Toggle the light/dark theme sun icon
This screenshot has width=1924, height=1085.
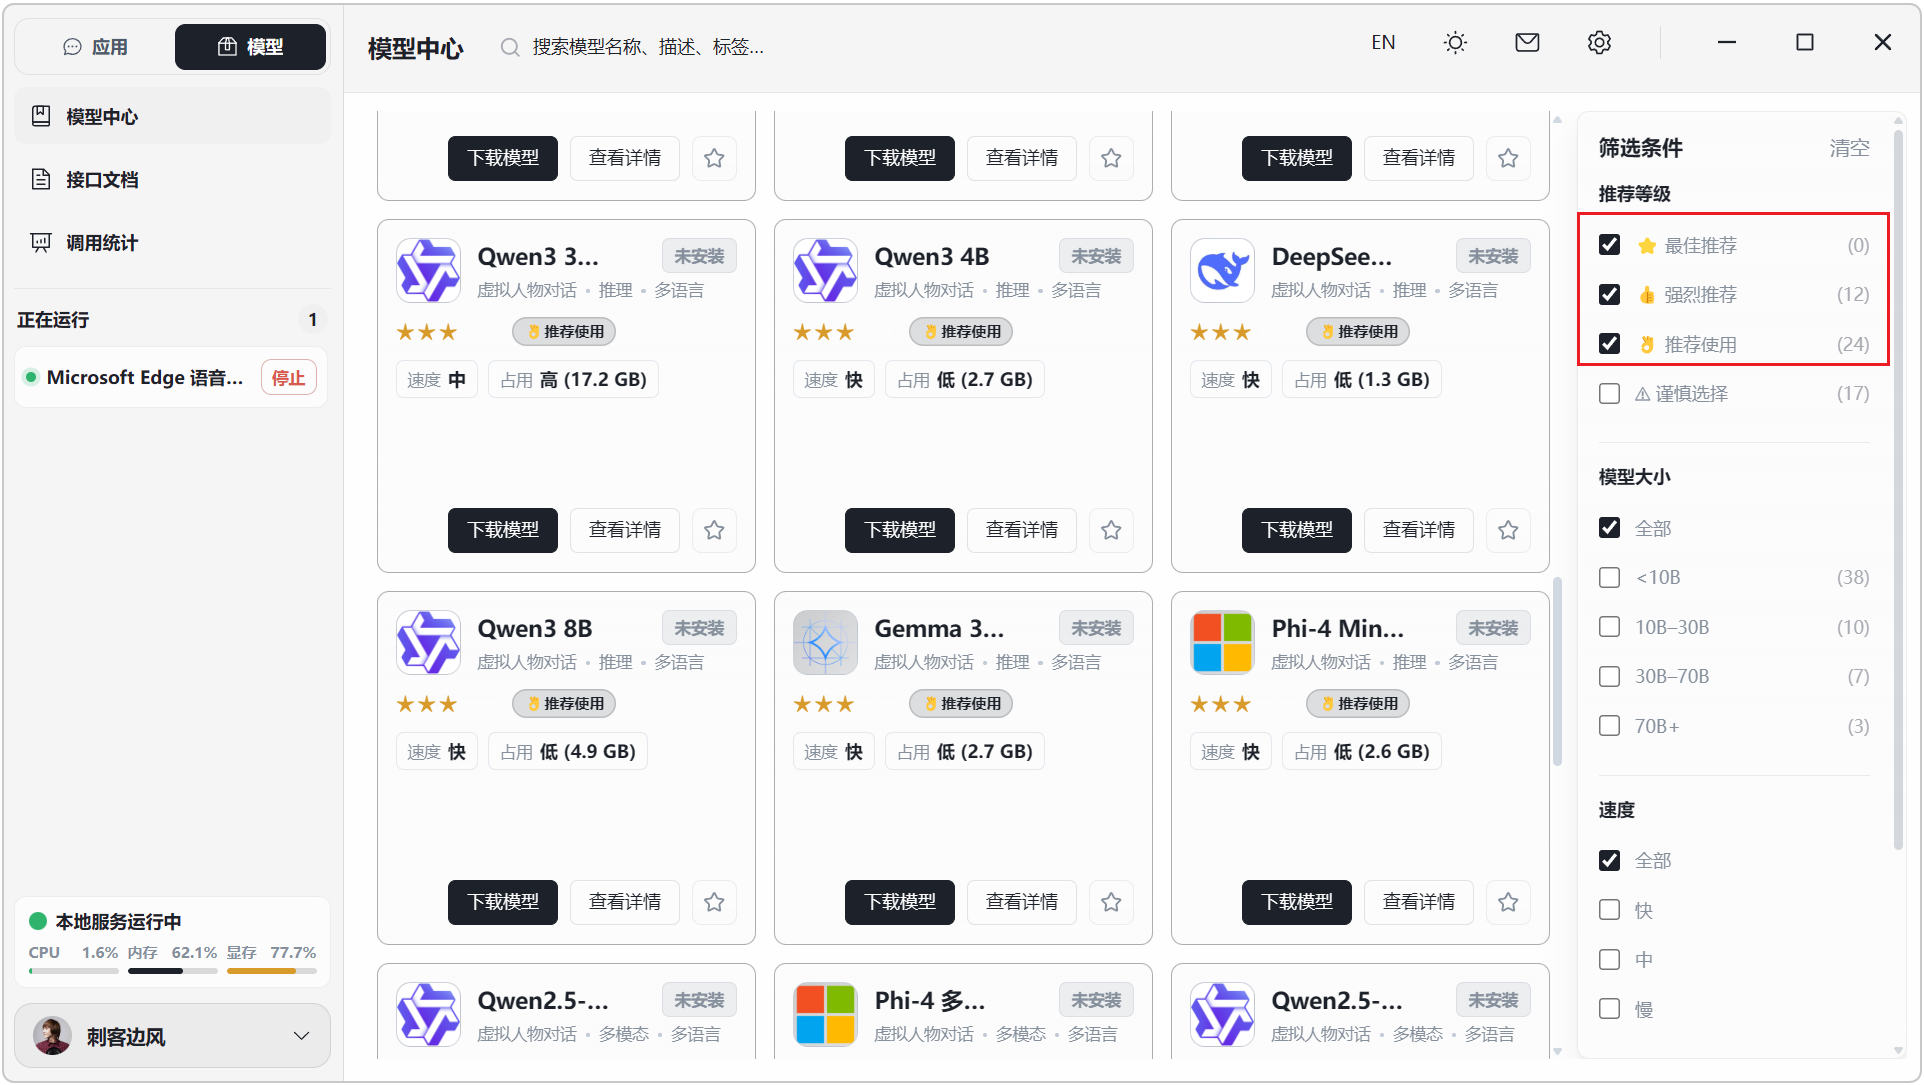coord(1455,43)
